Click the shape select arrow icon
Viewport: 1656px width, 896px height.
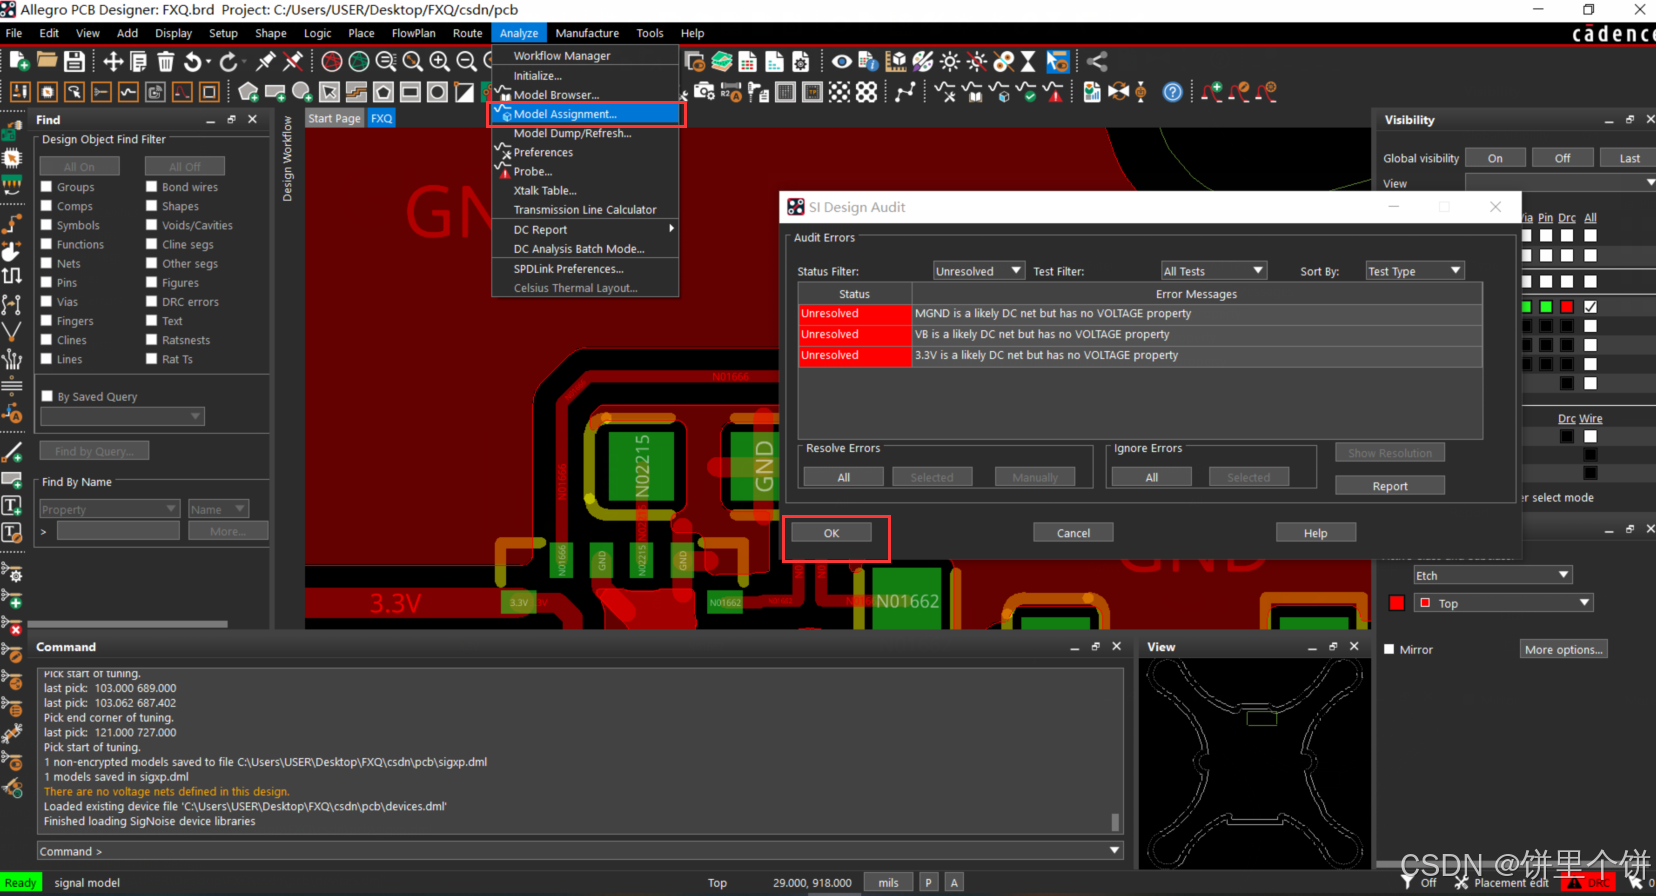[329, 92]
